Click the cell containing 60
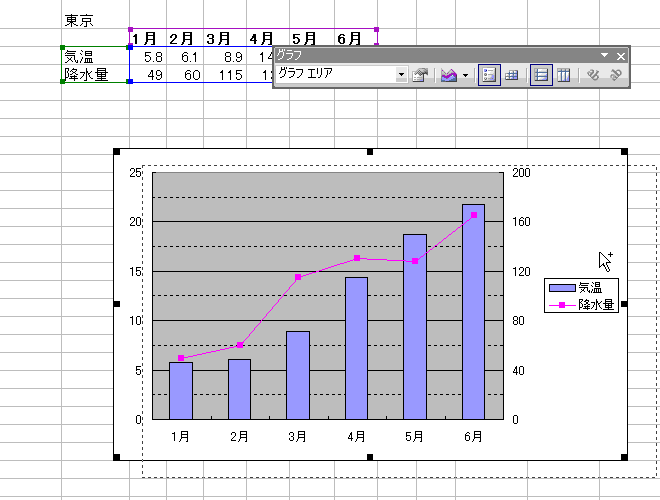The image size is (660, 500). (185, 74)
